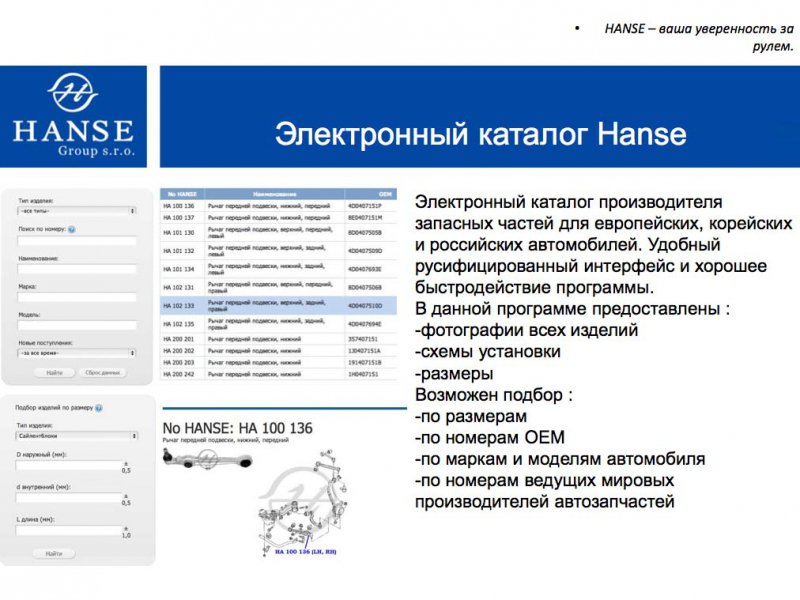Click the control arm product photo

[208, 458]
